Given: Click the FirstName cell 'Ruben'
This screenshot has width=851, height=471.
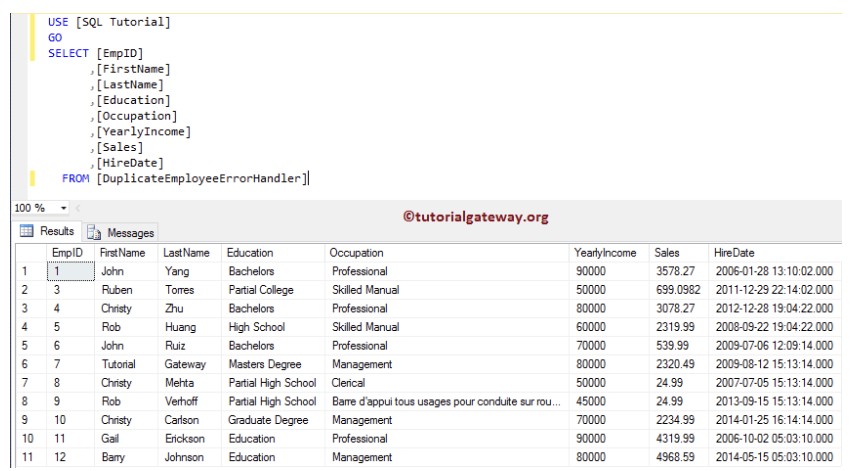Looking at the screenshot, I should [x=126, y=290].
